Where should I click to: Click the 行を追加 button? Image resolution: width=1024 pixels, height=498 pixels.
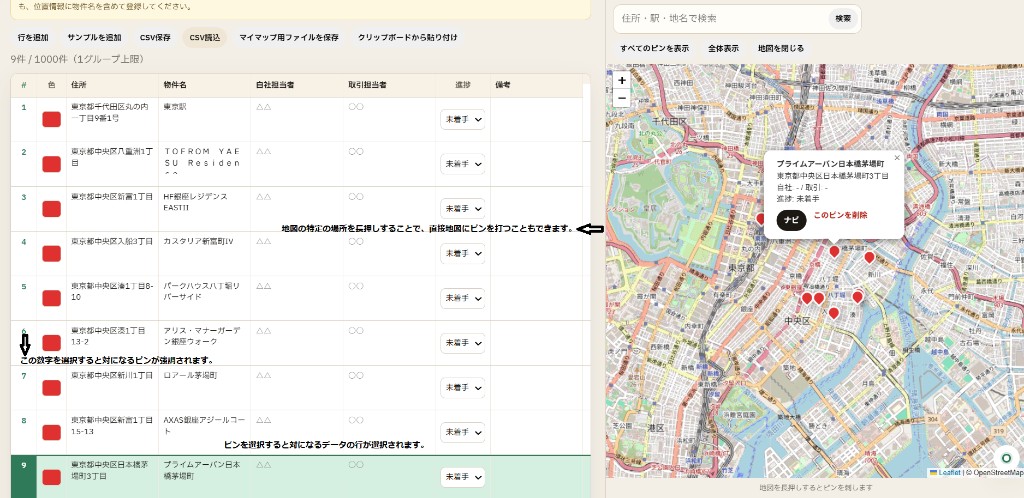pyautogui.click(x=33, y=37)
